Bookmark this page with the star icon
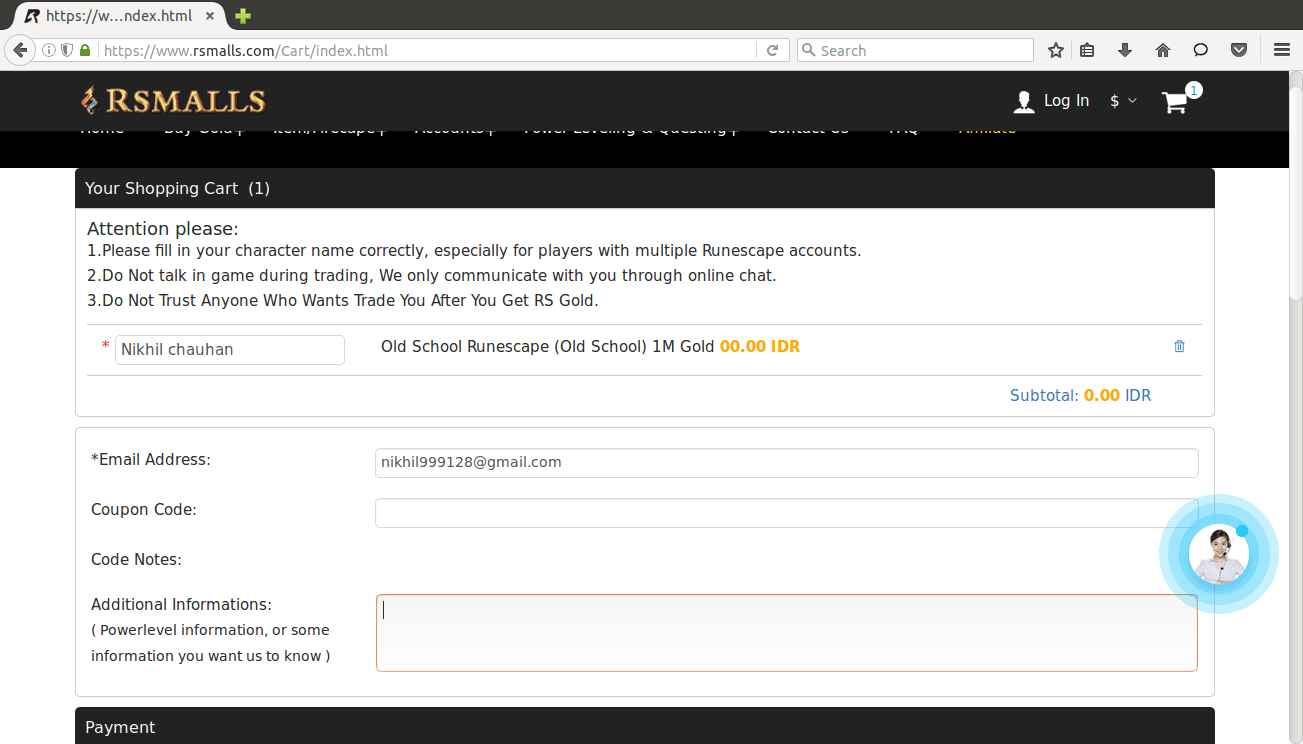Viewport: 1303px width, 744px height. pos(1055,49)
